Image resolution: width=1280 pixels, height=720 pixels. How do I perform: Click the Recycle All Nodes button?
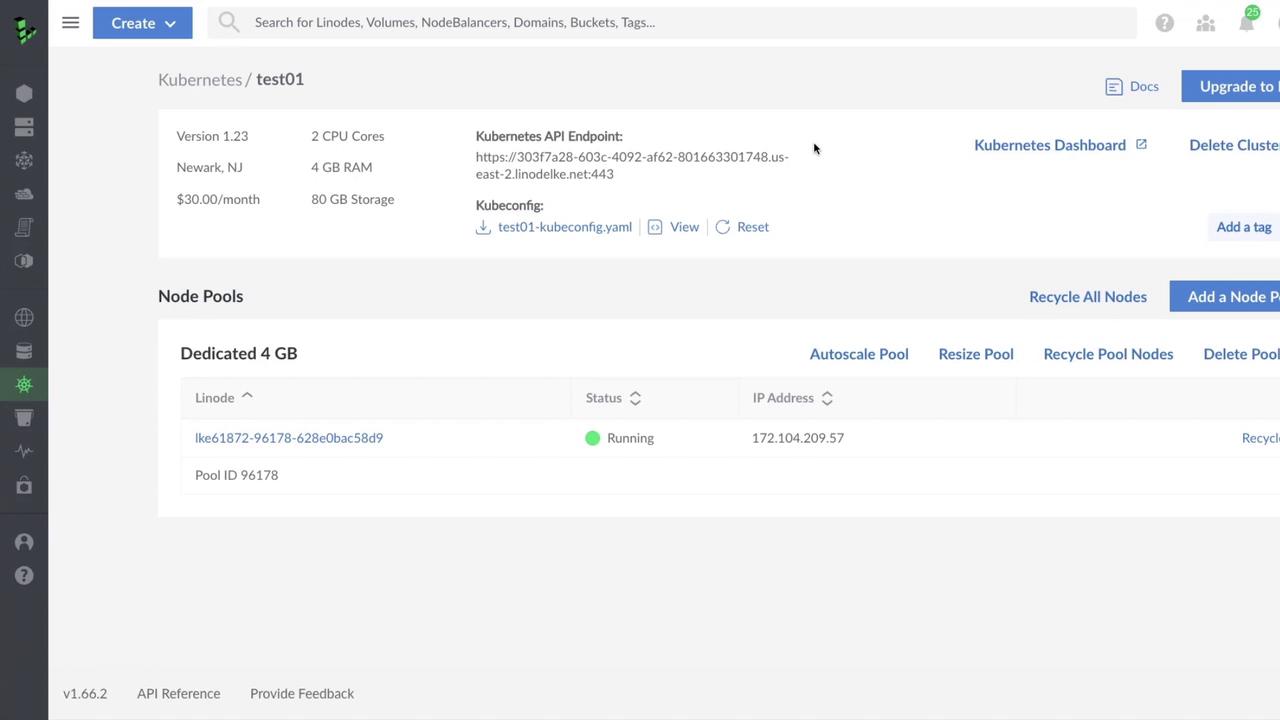tap(1087, 296)
